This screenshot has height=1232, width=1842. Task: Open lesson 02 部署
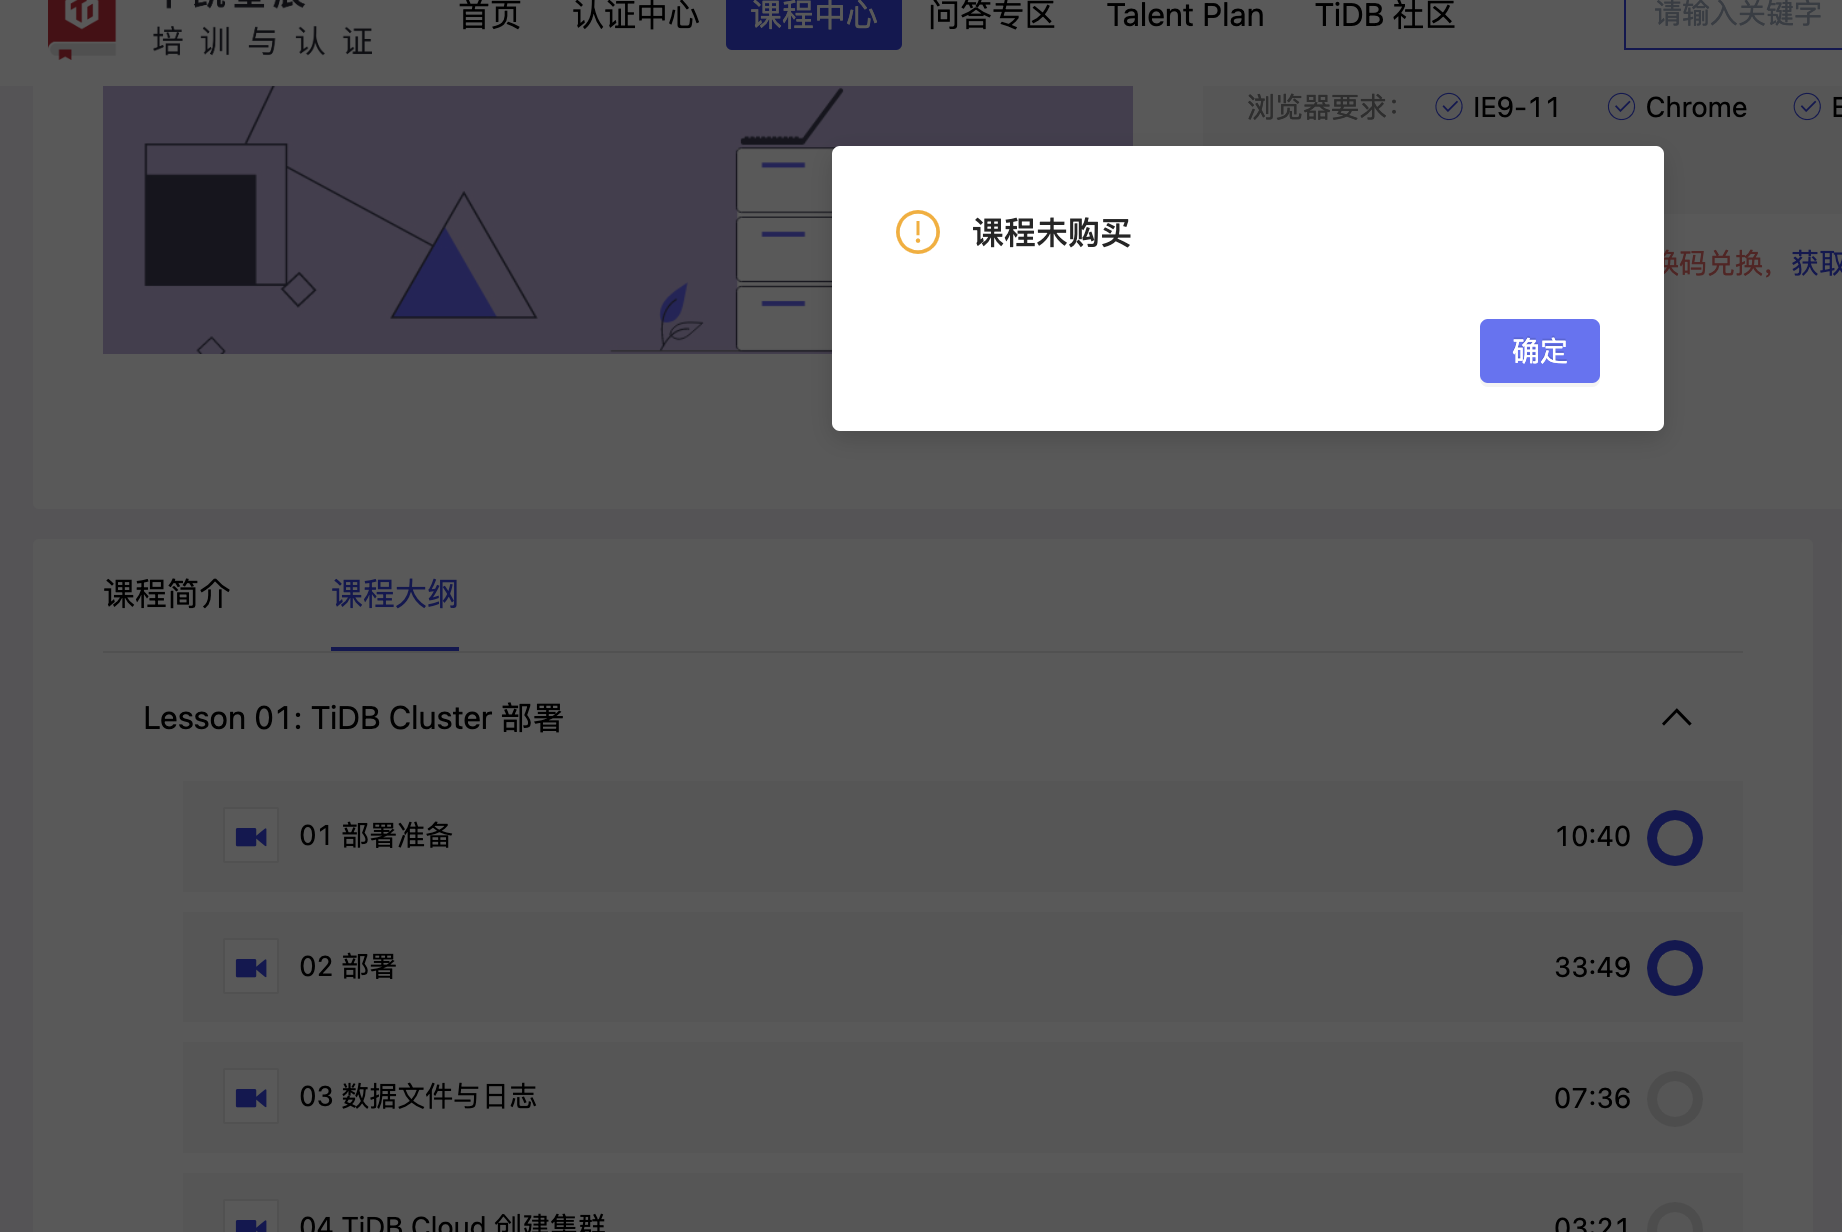point(962,967)
